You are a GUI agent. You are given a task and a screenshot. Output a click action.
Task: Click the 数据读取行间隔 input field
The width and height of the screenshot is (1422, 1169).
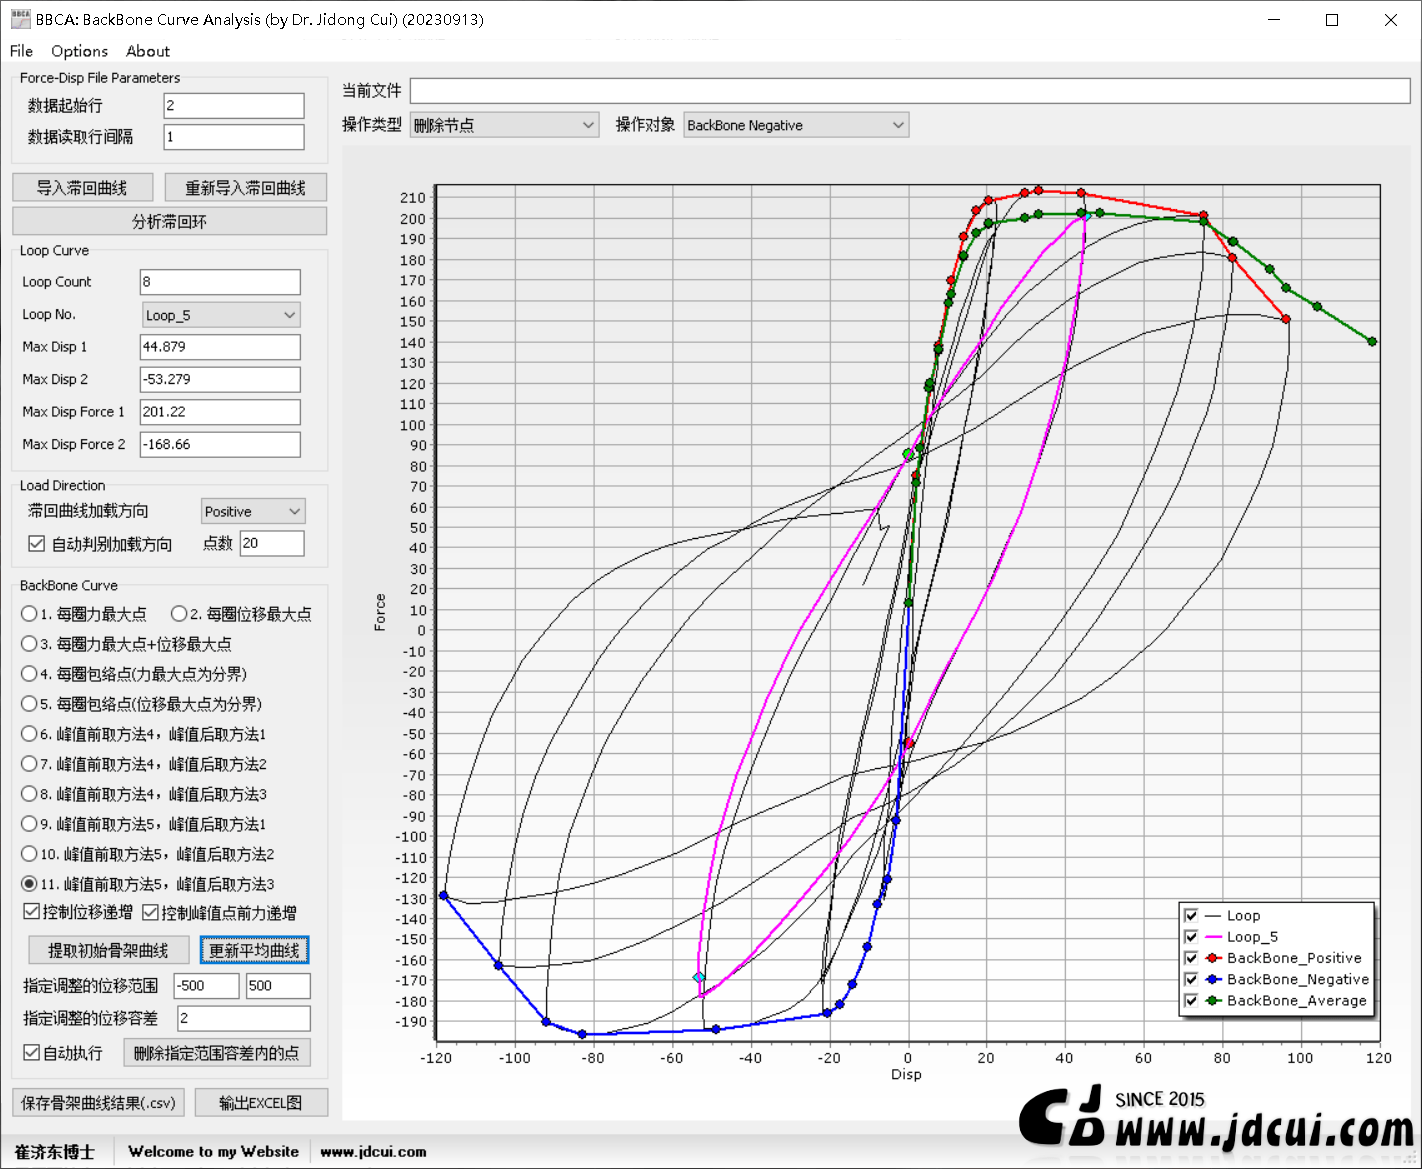tap(234, 137)
